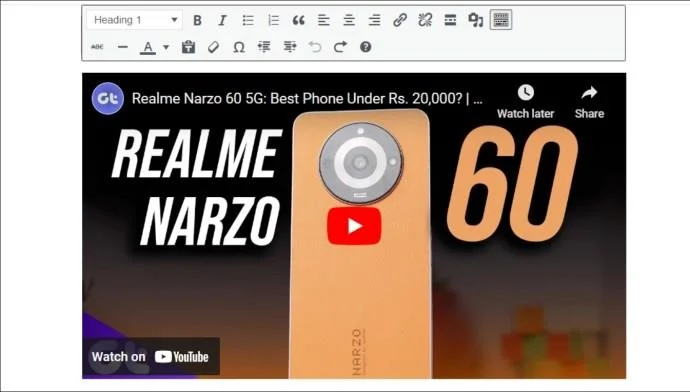Click the GT channel avatar
The width and height of the screenshot is (690, 392).
tap(108, 99)
